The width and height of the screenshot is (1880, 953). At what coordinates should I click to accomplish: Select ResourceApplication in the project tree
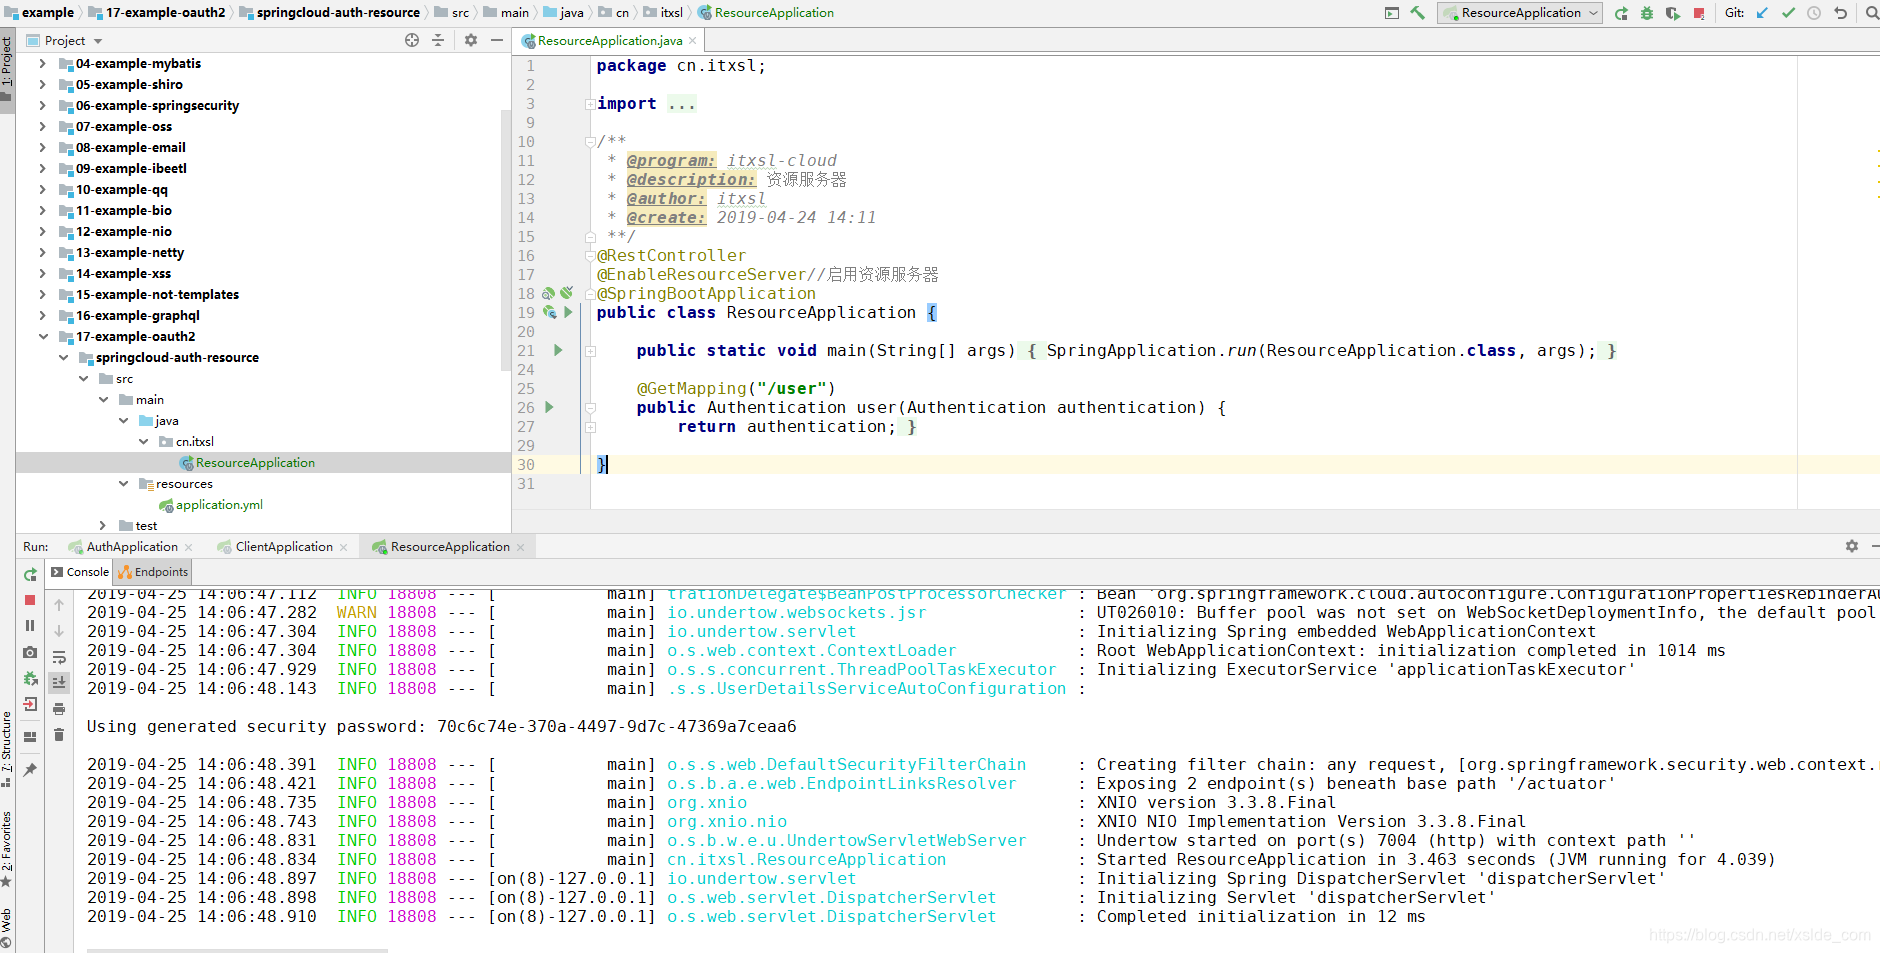click(255, 462)
